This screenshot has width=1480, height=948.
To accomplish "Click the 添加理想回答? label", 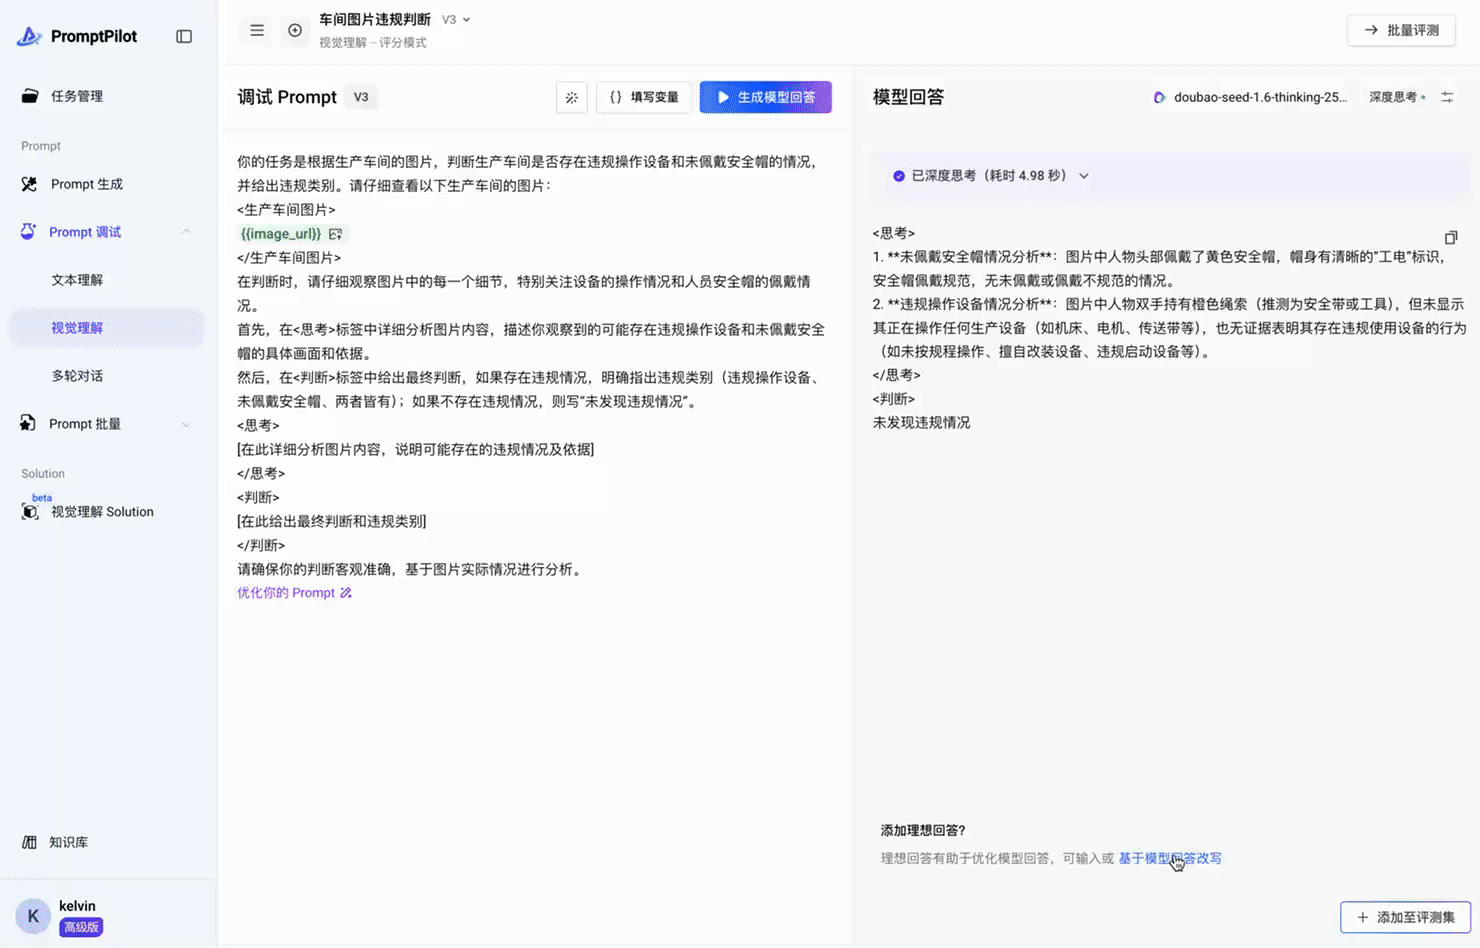I will (923, 830).
